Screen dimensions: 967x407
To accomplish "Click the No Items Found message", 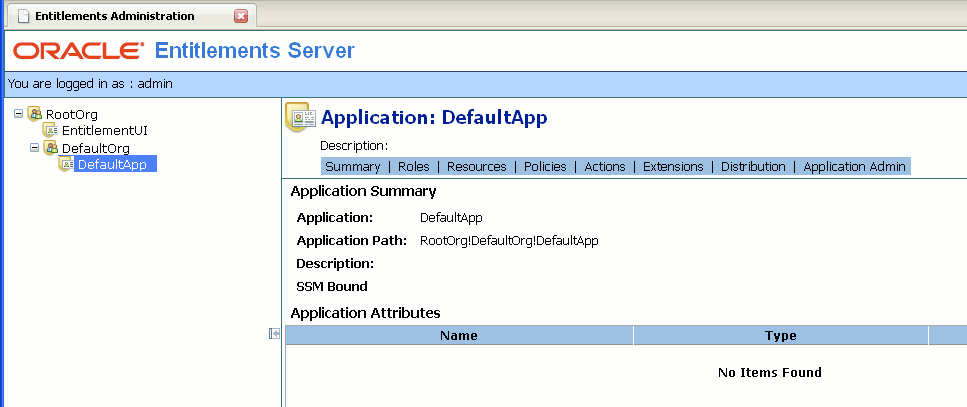I will point(770,372).
